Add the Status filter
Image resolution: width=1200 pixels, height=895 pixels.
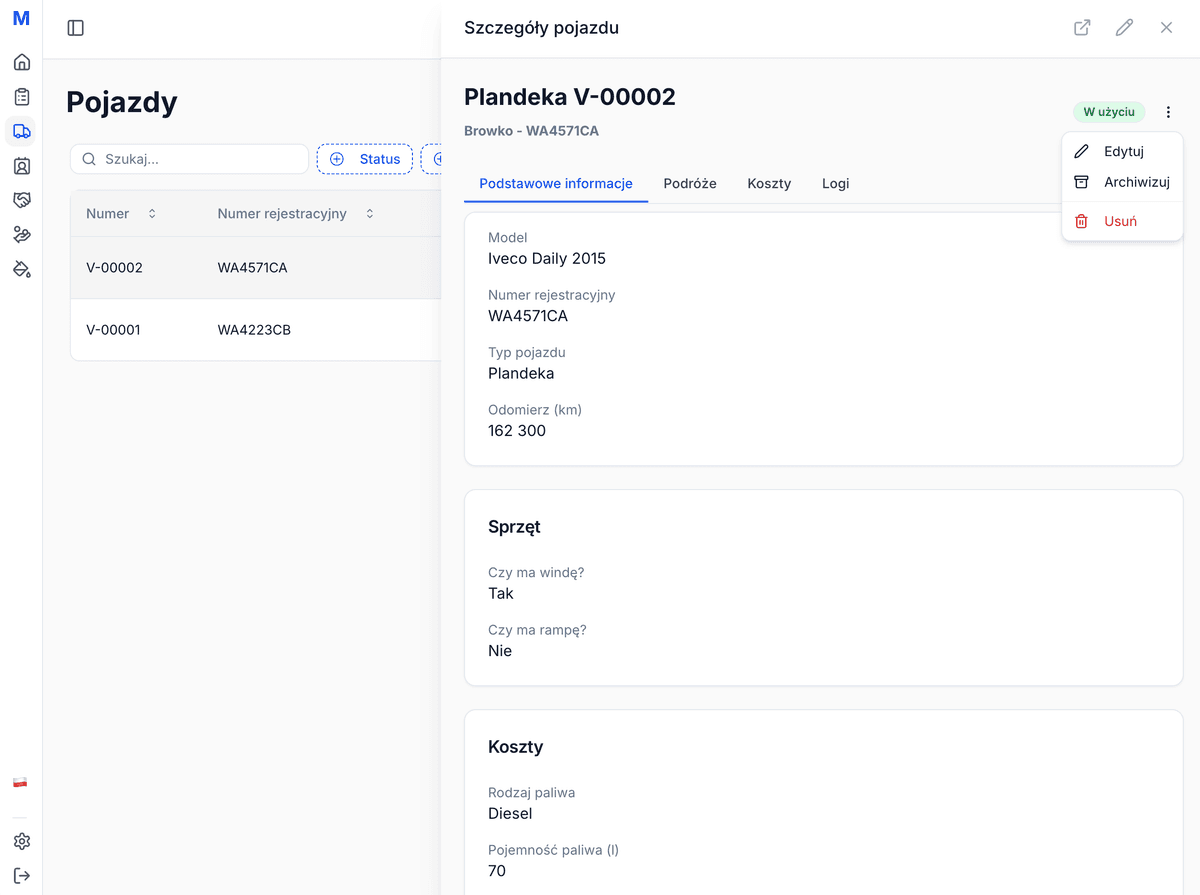pyautogui.click(x=365, y=159)
